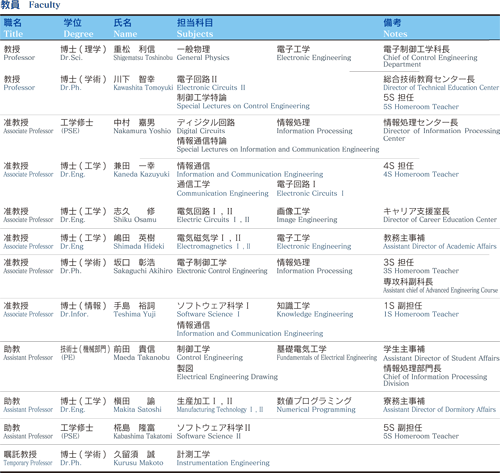Select the name Sakaguchi Akihiro
This screenshot has width=500, height=473.
coord(143,271)
